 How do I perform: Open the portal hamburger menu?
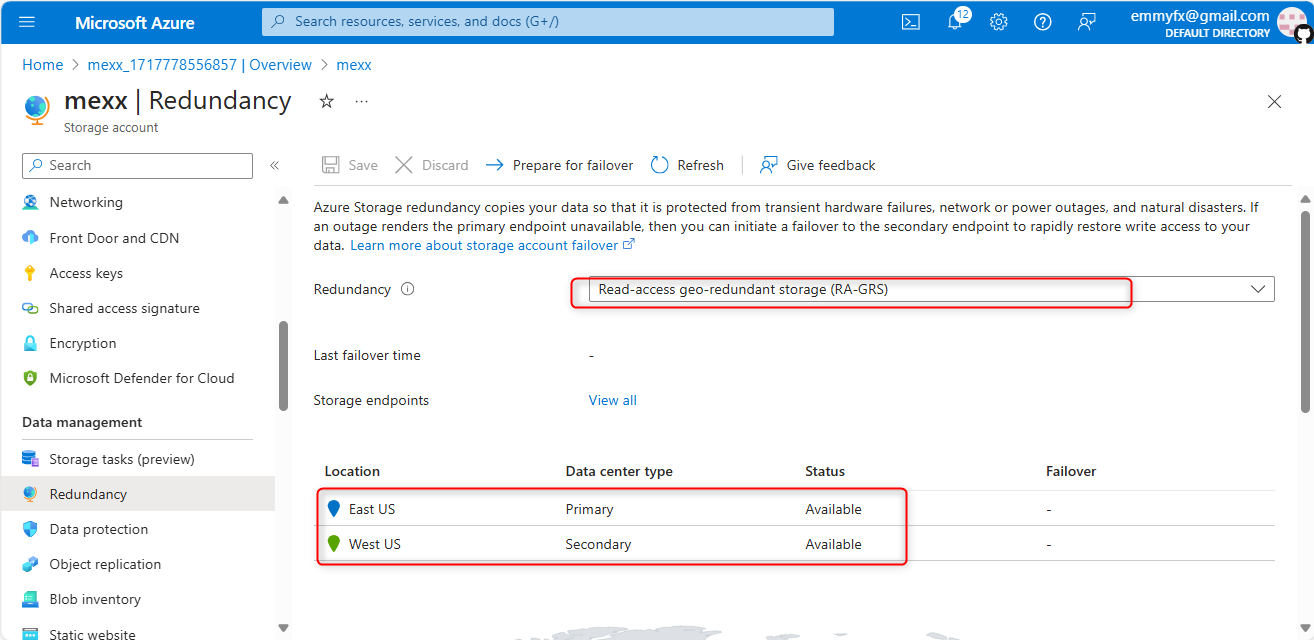pos(27,22)
